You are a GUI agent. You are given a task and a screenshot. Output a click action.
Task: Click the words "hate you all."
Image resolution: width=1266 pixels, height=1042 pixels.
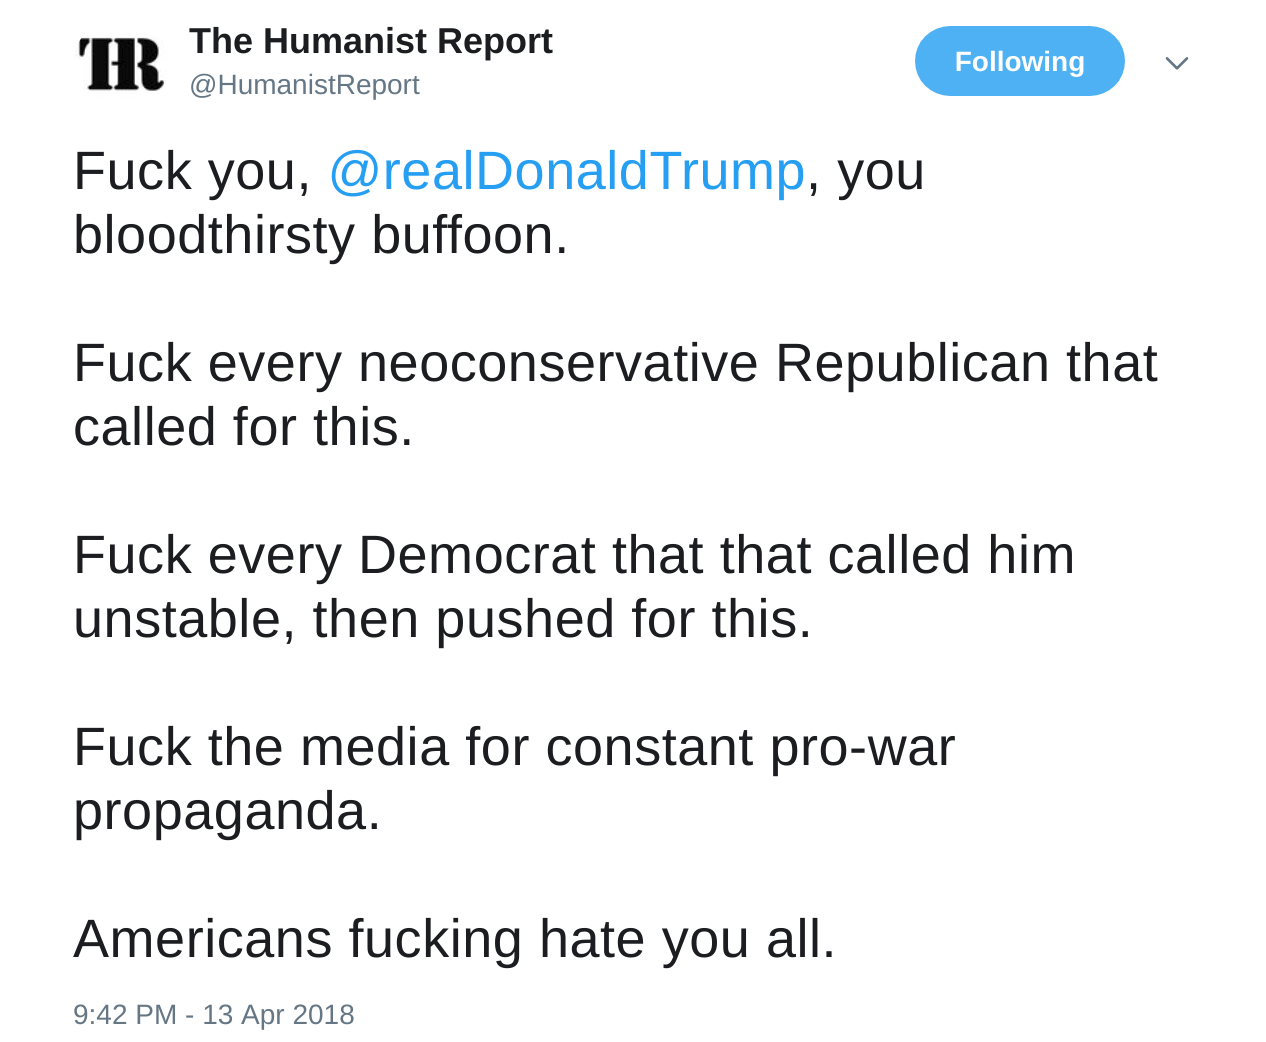pos(686,939)
